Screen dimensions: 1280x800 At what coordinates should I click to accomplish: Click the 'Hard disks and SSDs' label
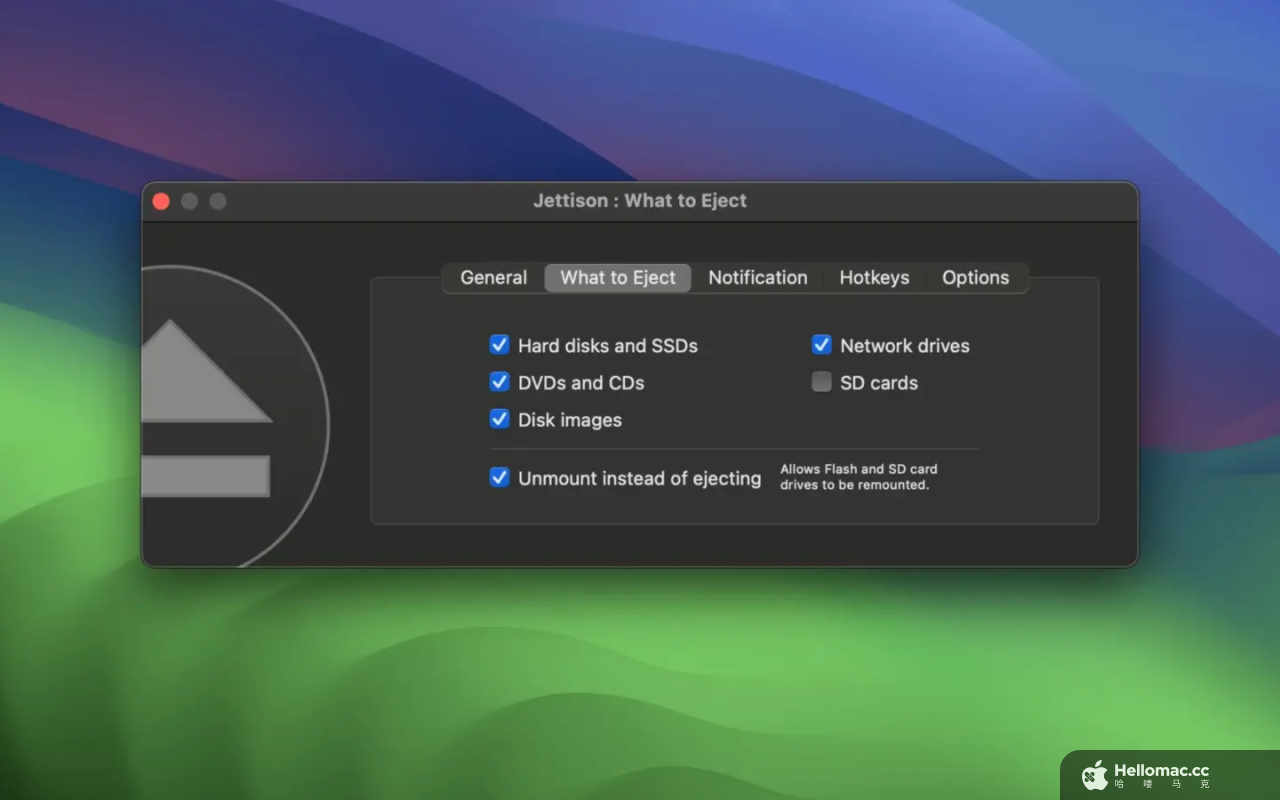pos(608,346)
